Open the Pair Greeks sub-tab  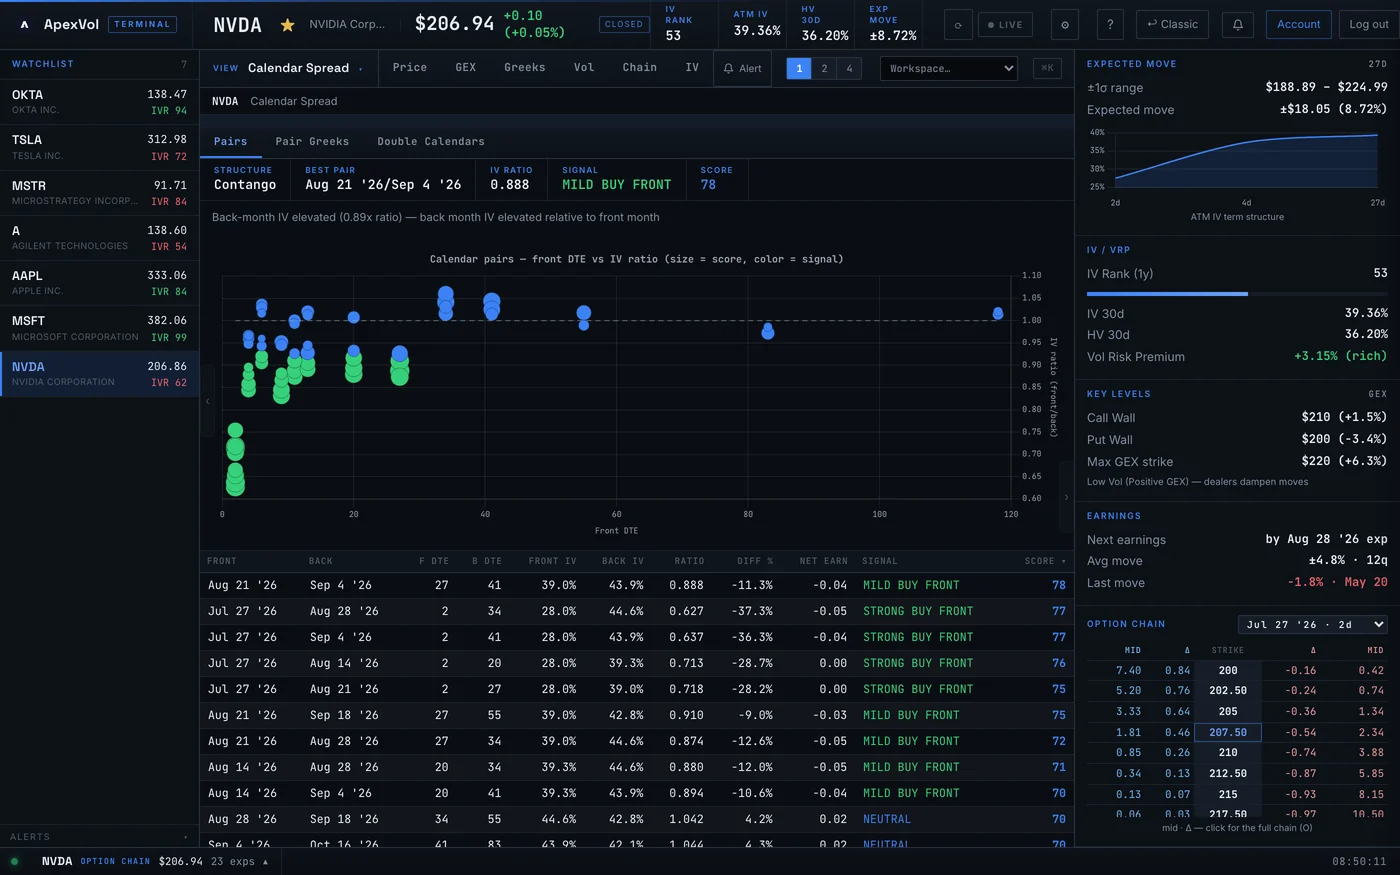pyautogui.click(x=312, y=141)
